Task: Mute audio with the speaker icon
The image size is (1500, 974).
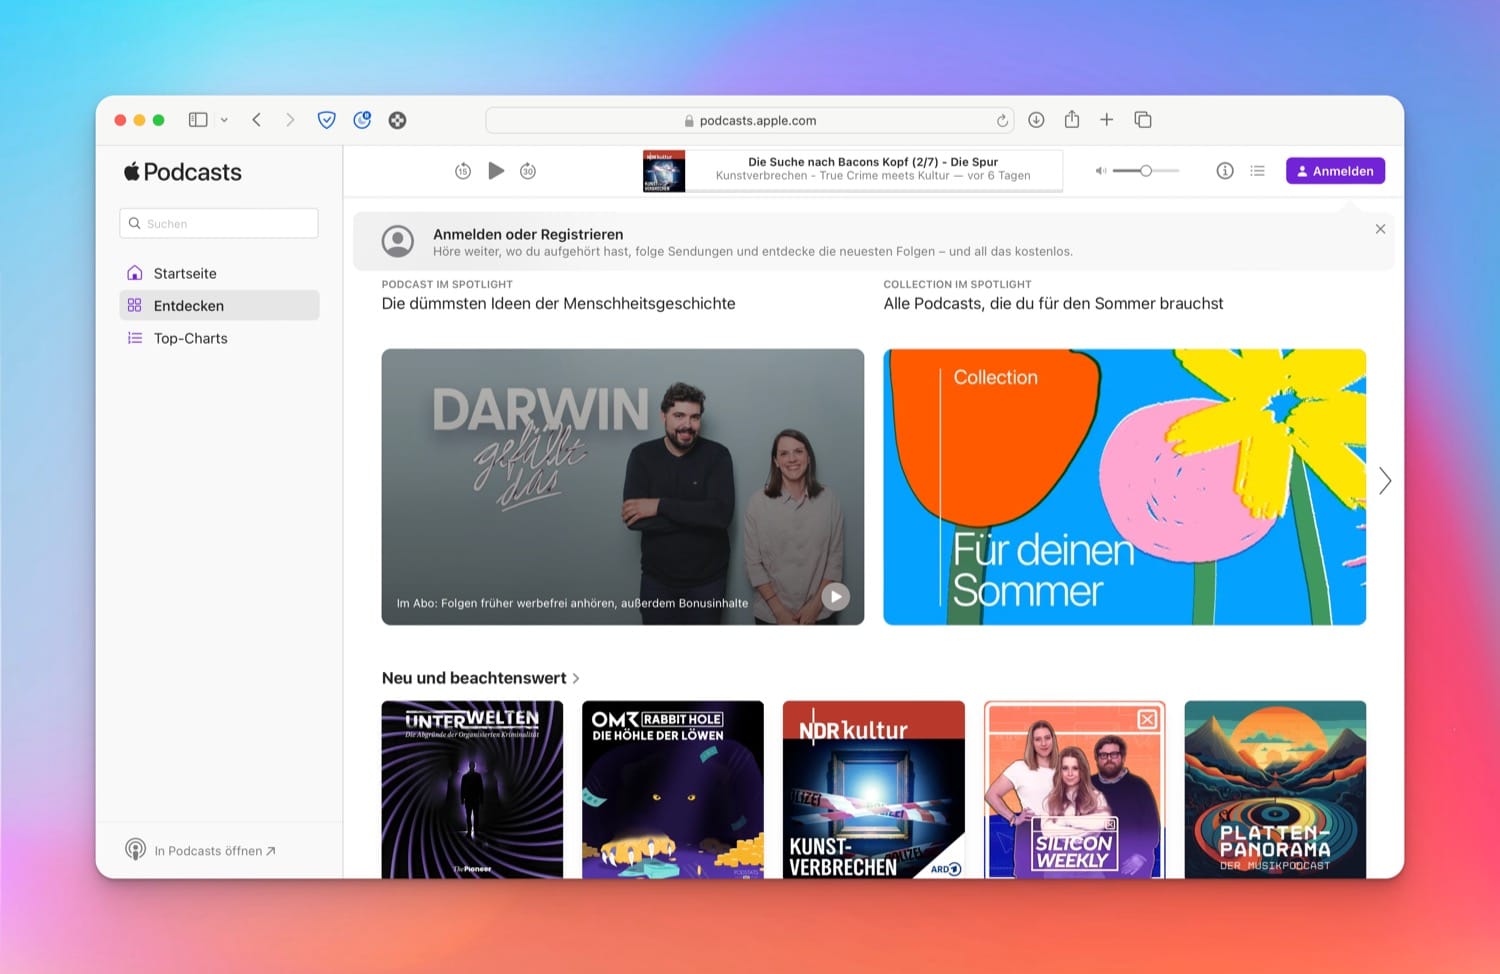Action: 1100,171
